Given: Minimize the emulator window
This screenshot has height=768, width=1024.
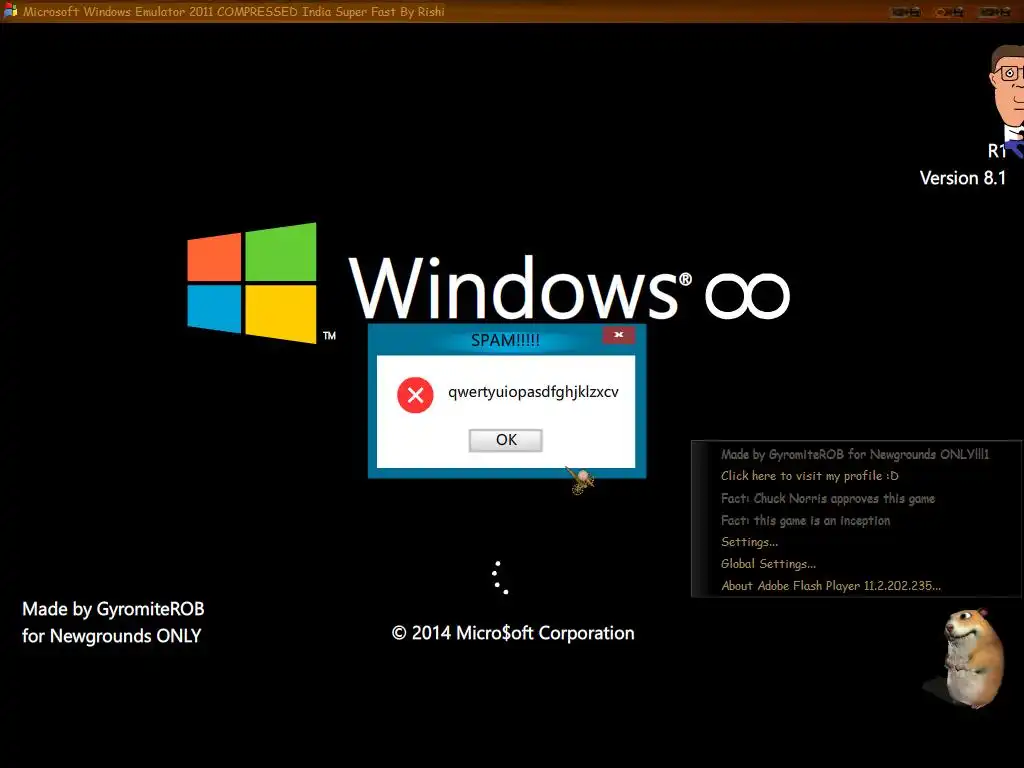Looking at the screenshot, I should pos(906,12).
